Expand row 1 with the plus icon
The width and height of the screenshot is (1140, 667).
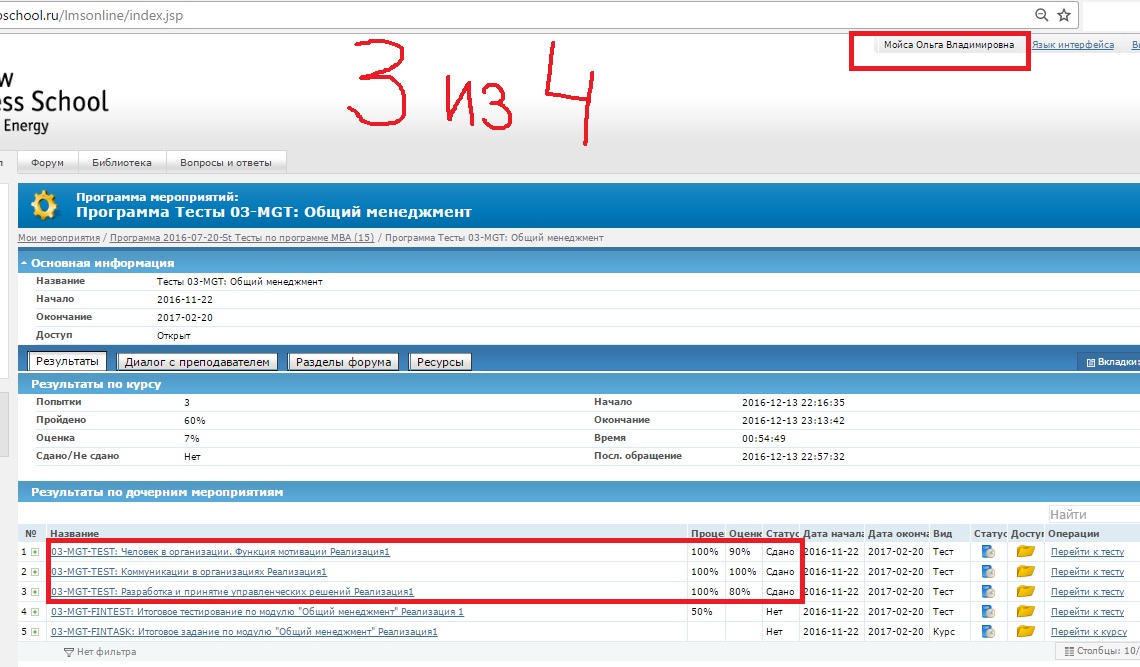pos(35,552)
